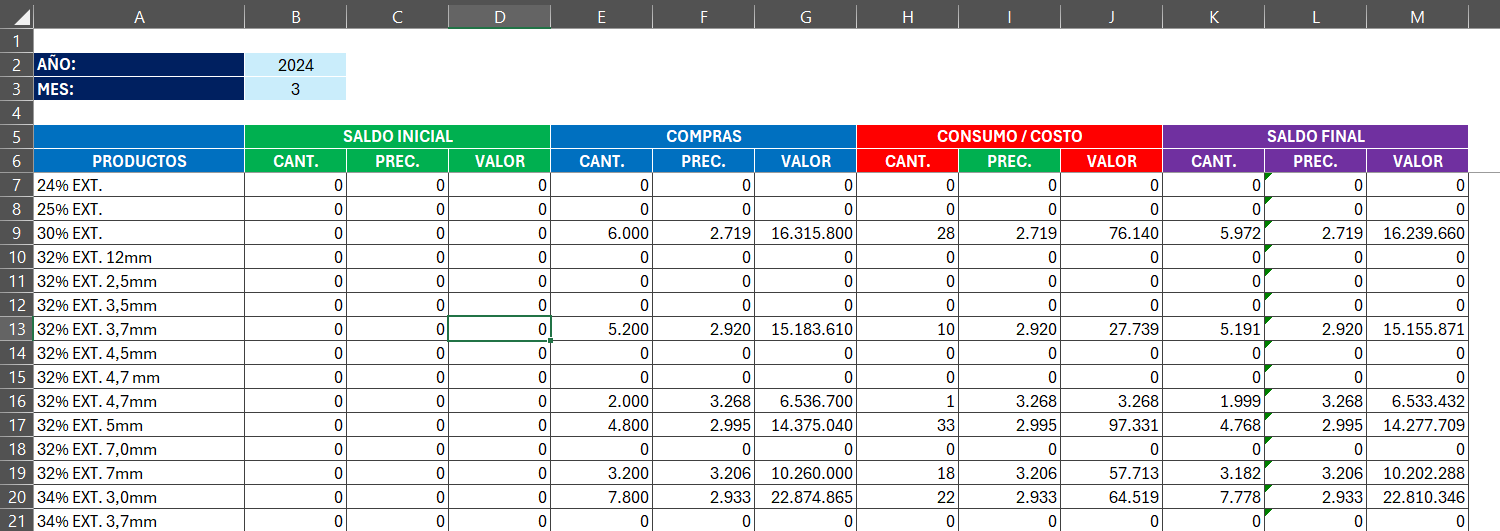Click the MES label cell
Screen dimensions: 1500x531
[x=139, y=89]
